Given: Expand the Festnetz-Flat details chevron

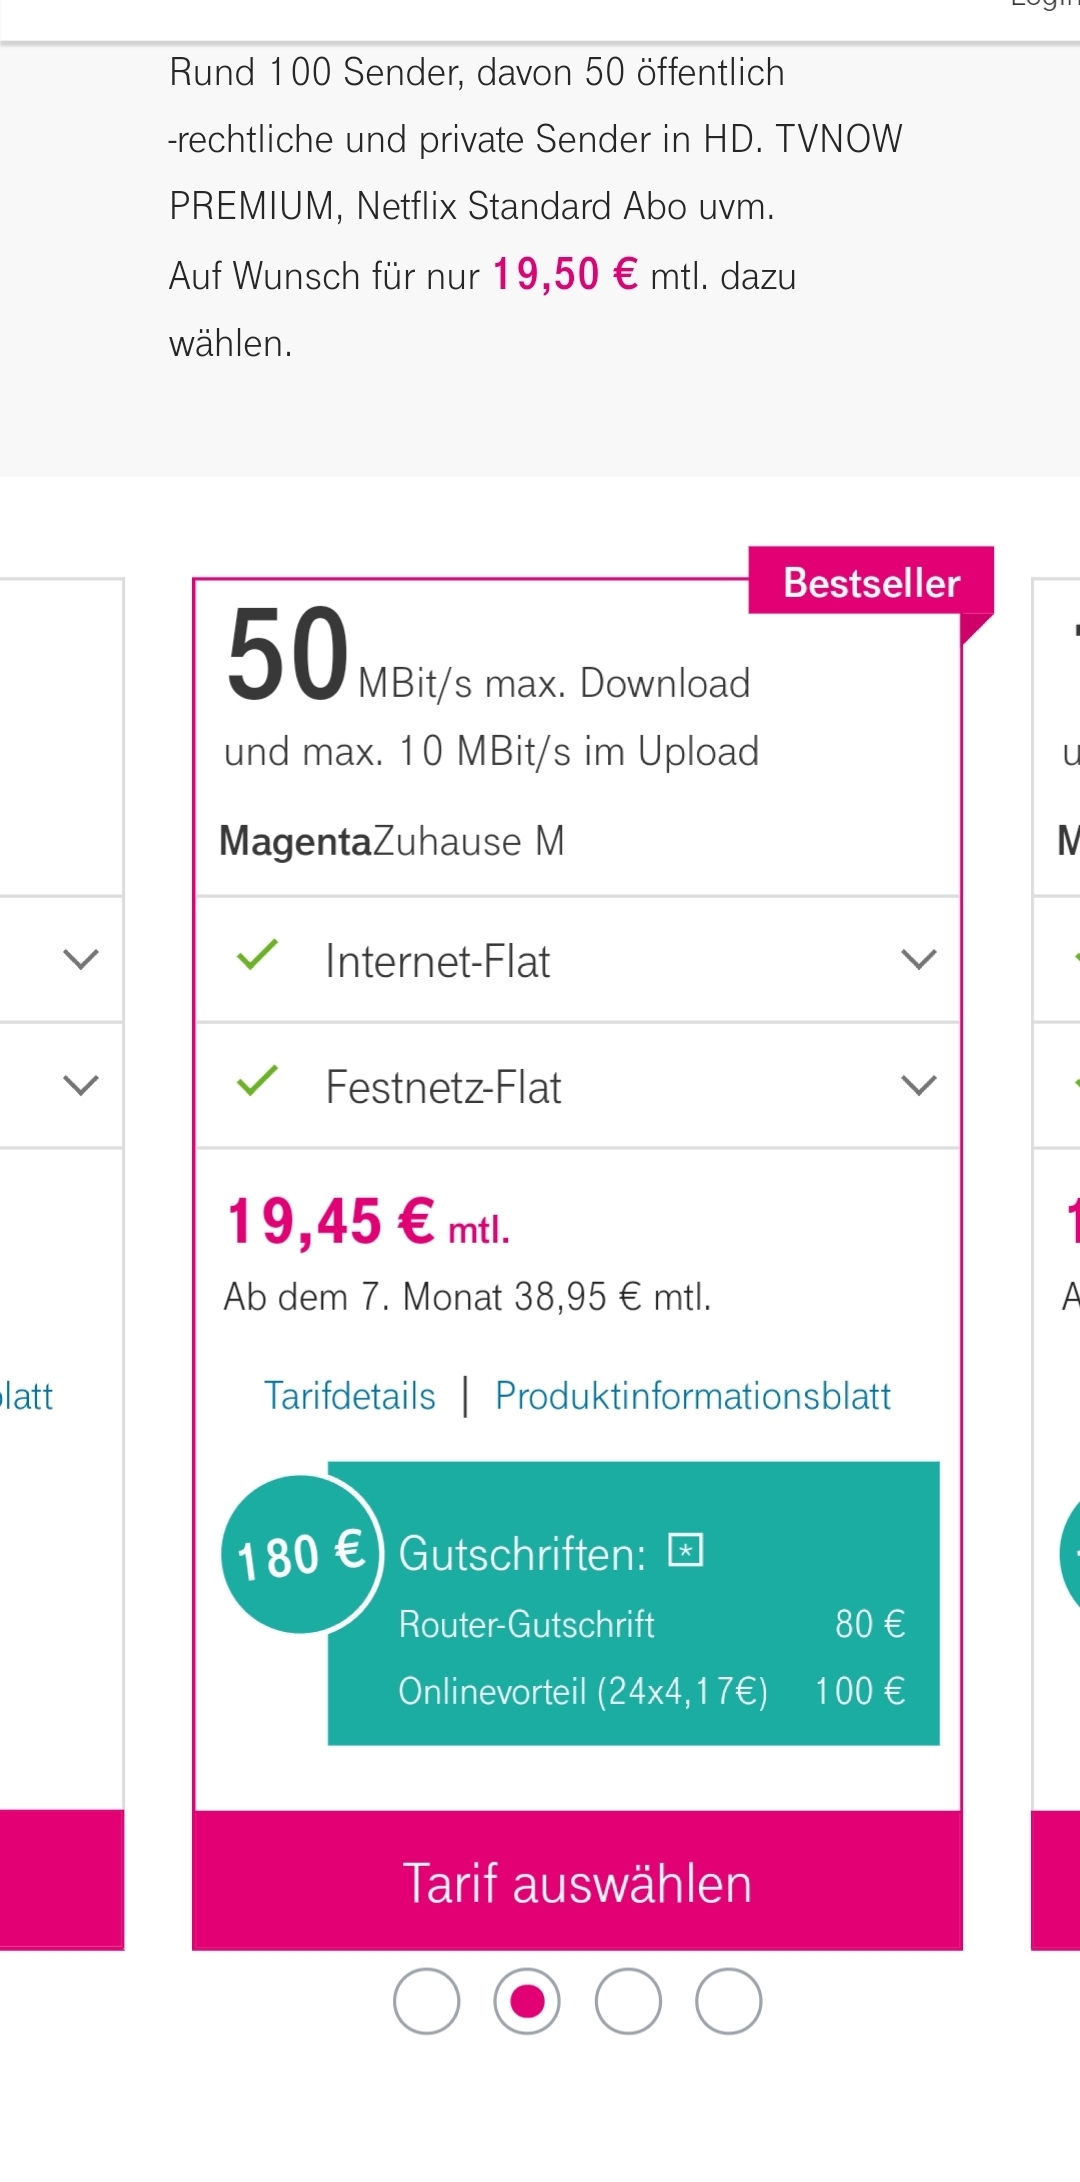Looking at the screenshot, I should point(918,1086).
